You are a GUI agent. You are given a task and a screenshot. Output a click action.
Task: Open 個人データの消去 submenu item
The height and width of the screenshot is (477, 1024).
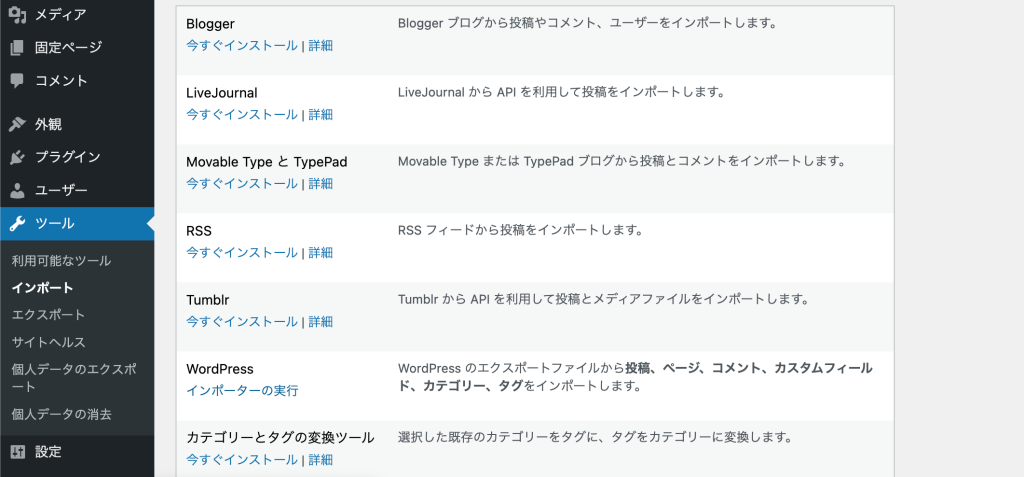click(61, 414)
